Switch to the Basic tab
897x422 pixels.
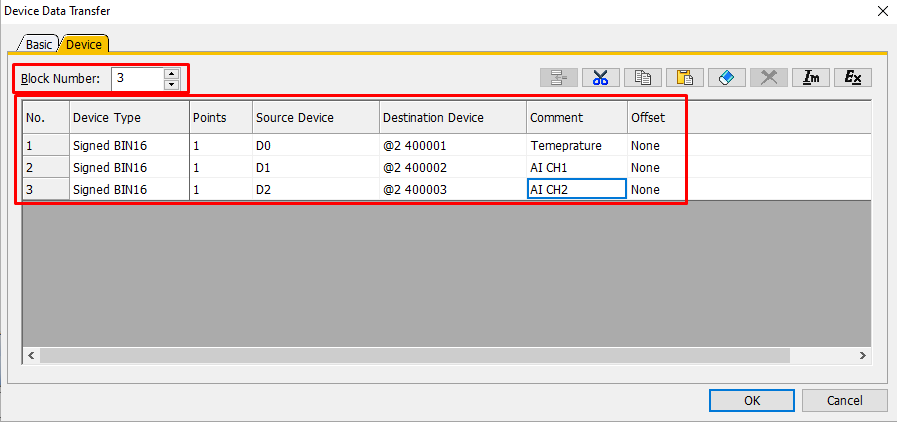pyautogui.click(x=39, y=44)
